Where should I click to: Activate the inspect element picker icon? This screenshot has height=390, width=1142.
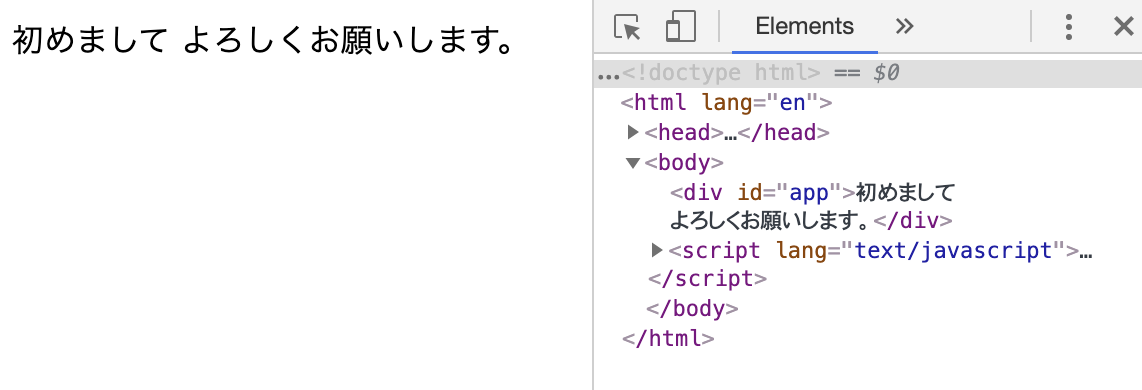627,27
